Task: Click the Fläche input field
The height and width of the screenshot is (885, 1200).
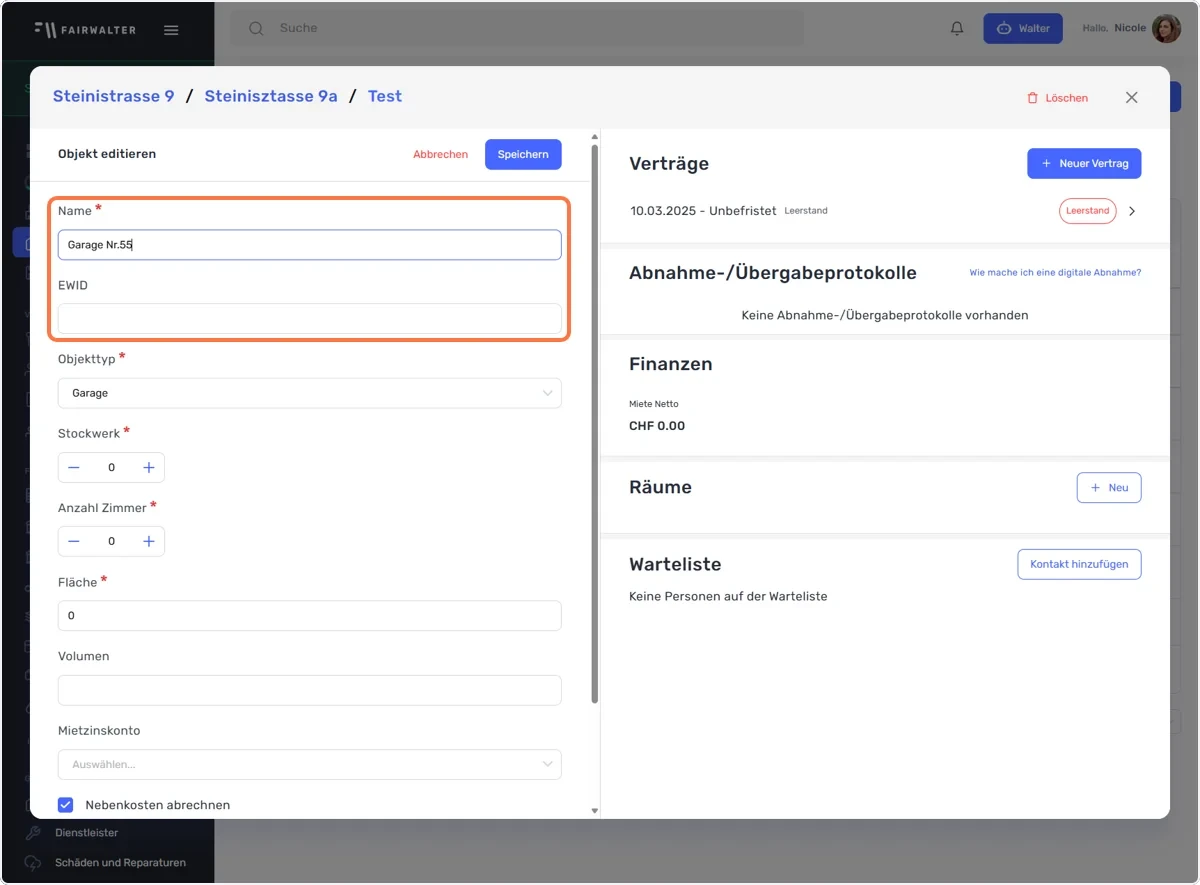Action: (x=310, y=616)
